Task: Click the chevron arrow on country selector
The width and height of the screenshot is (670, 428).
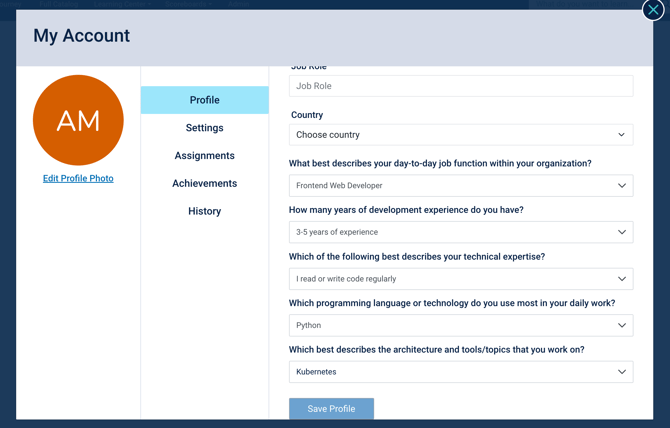Action: pyautogui.click(x=621, y=135)
